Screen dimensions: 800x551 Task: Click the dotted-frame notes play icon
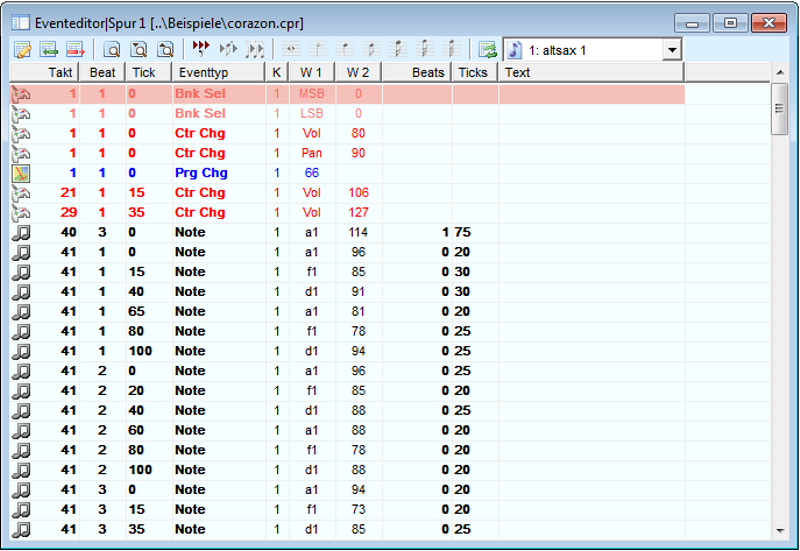click(x=255, y=49)
